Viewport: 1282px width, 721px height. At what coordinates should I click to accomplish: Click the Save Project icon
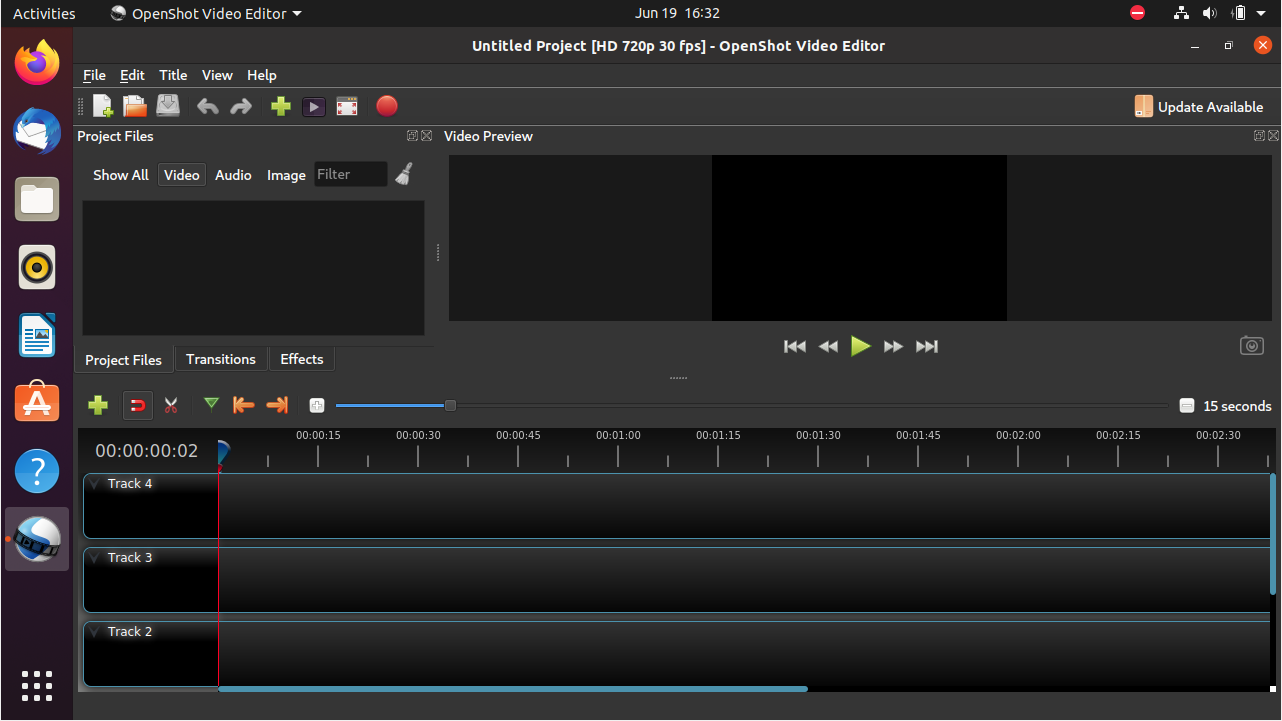click(x=168, y=106)
